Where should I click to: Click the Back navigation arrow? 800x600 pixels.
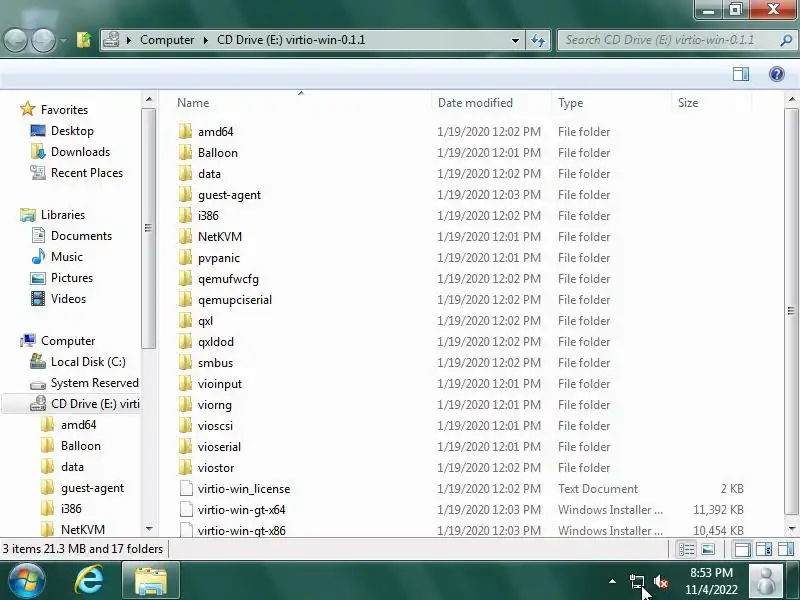(x=15, y=40)
